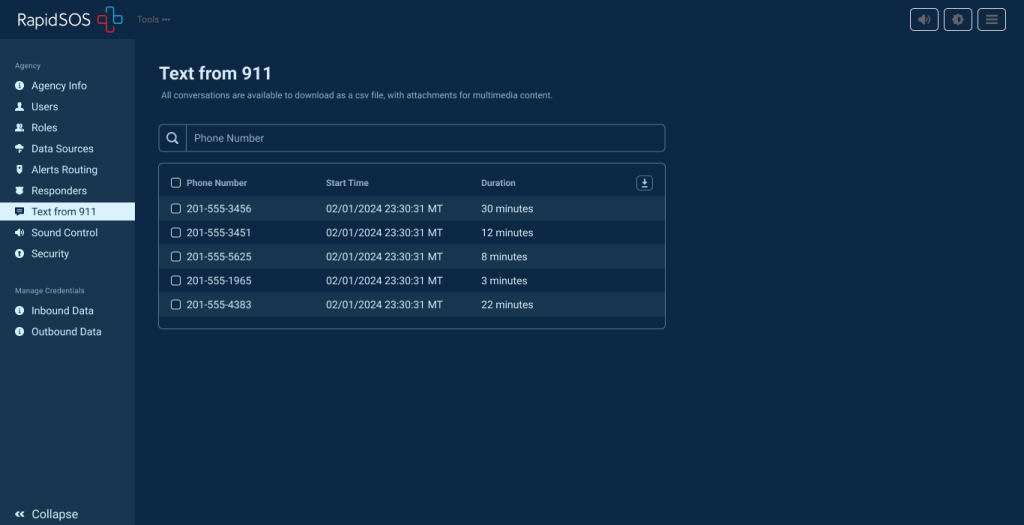This screenshot has height=525, width=1024.
Task: Sort by the Duration column header
Action: pyautogui.click(x=498, y=183)
